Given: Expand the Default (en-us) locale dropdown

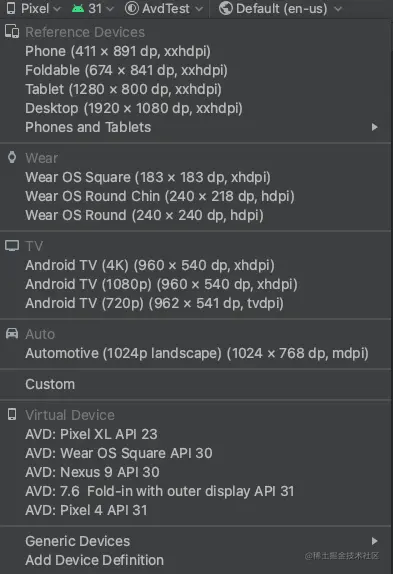Looking at the screenshot, I should (x=280, y=8).
